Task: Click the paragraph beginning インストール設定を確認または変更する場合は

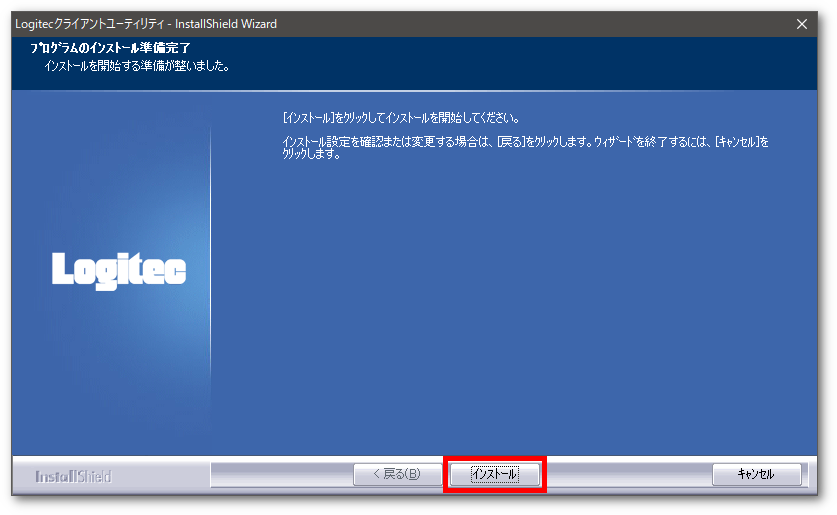Action: click(x=525, y=147)
